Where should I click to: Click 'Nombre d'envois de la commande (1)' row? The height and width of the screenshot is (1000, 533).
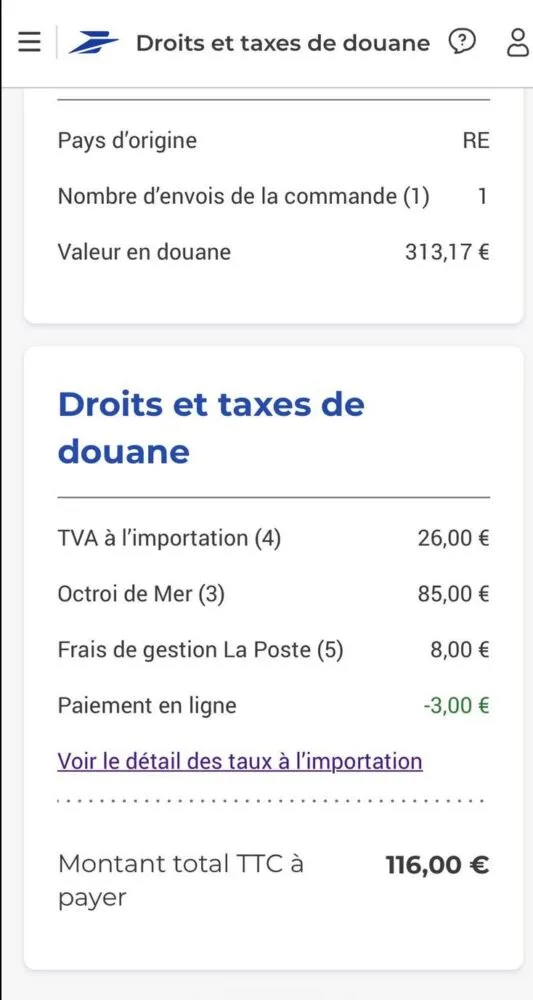coord(274,196)
